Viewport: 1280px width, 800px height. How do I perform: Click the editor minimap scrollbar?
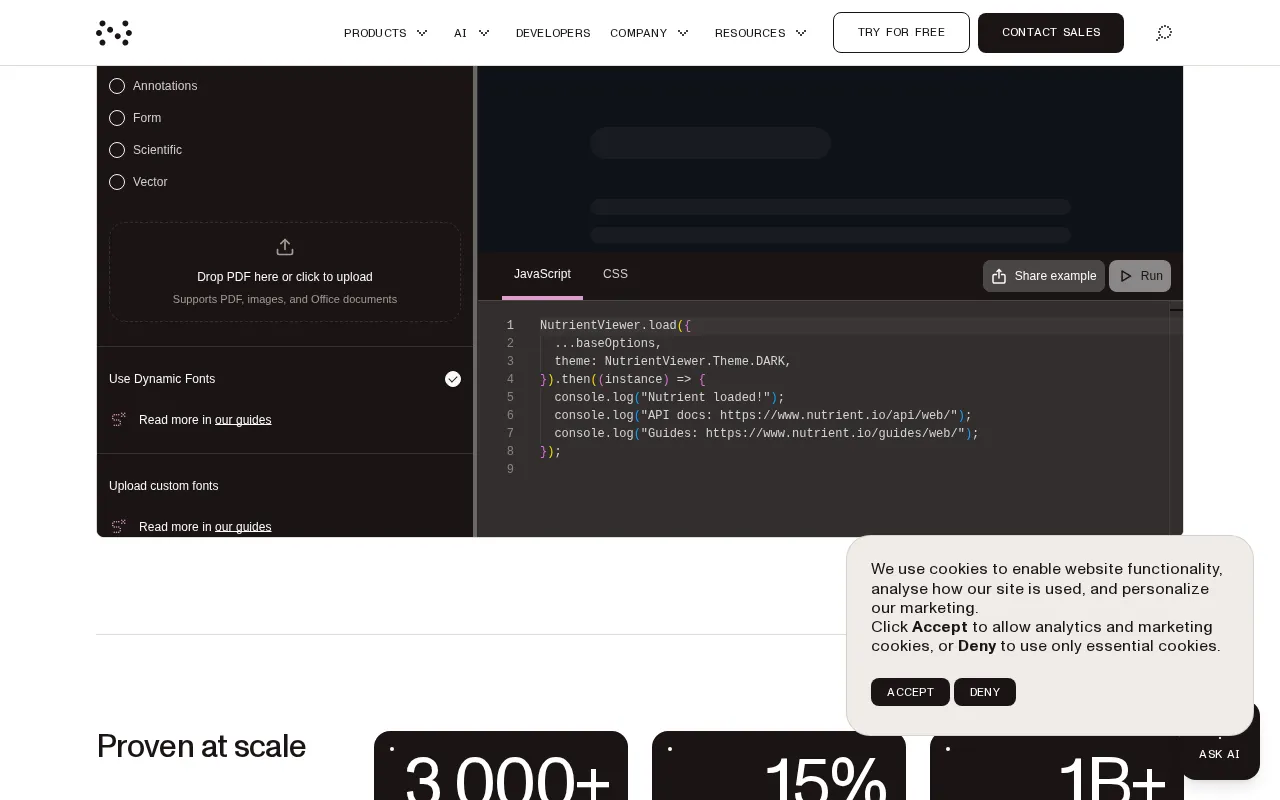(1176, 419)
